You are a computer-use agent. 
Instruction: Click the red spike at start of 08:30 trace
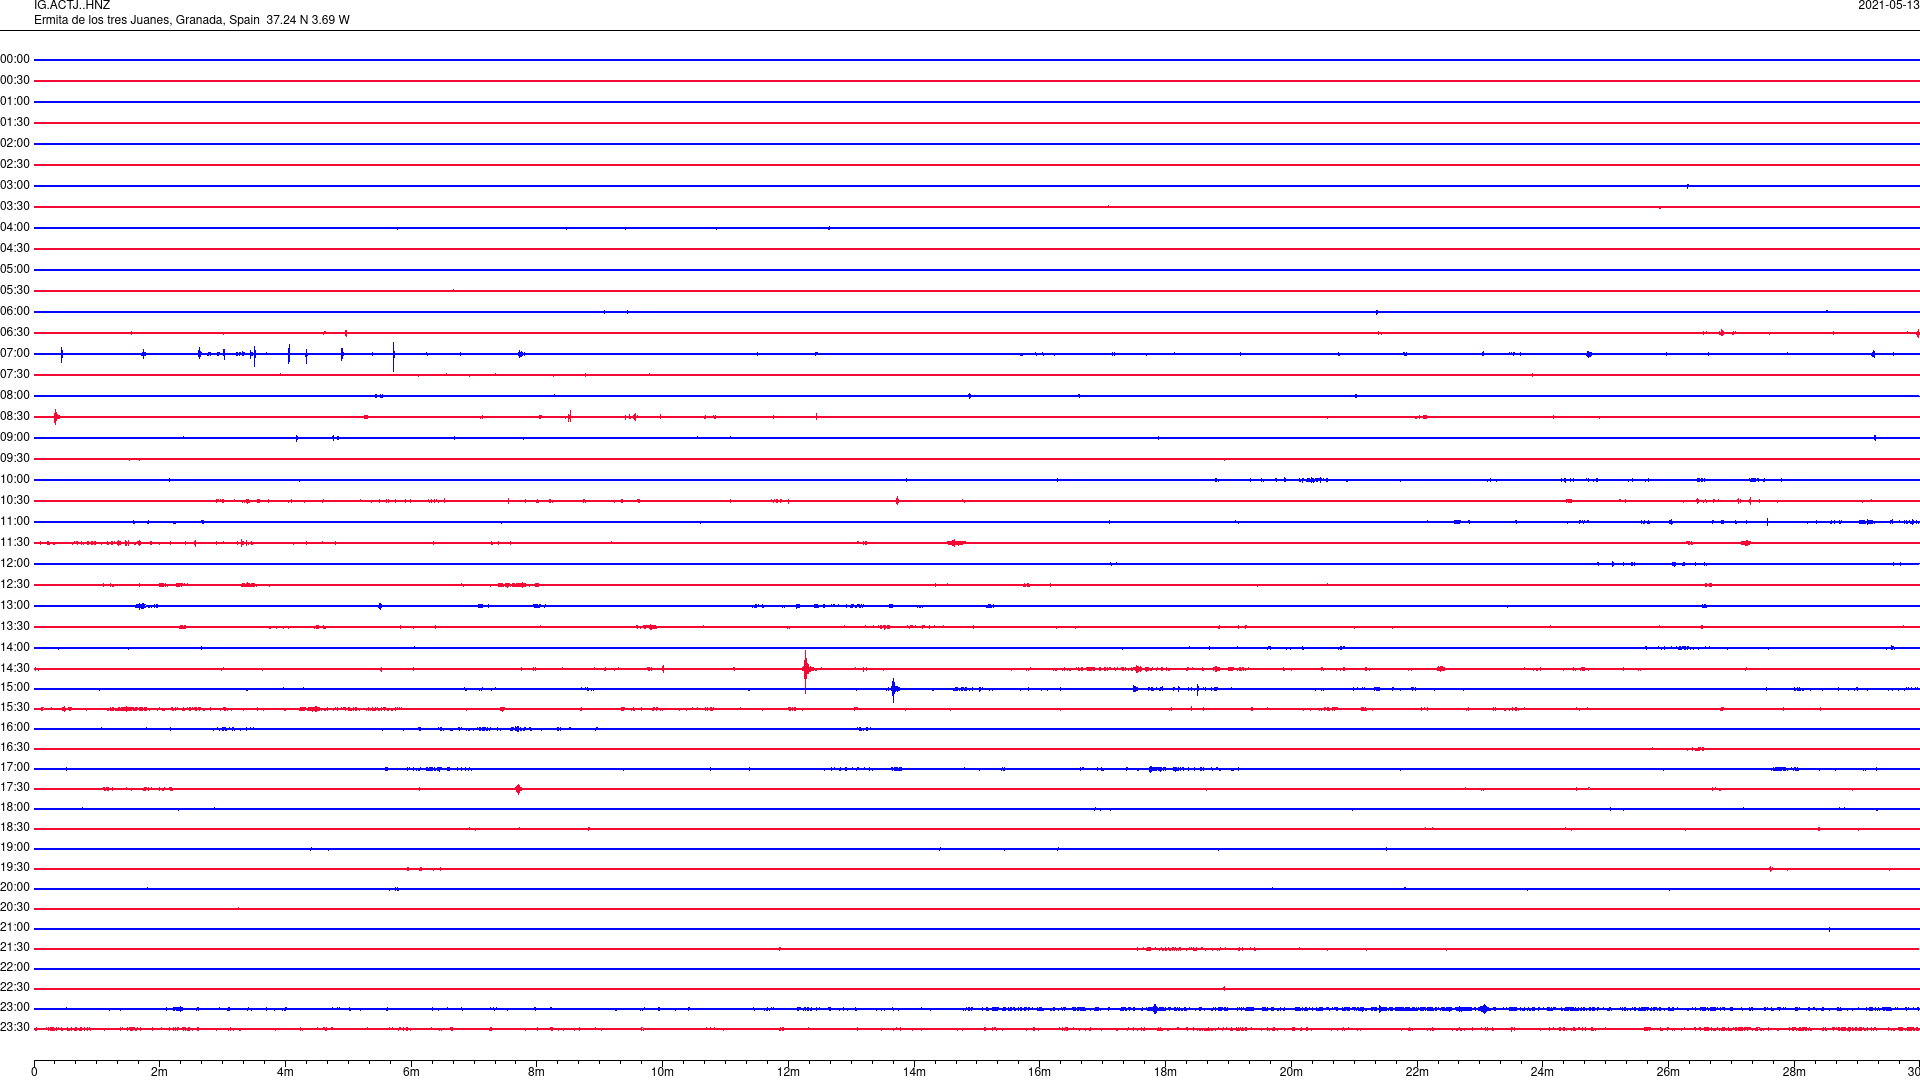(56, 417)
